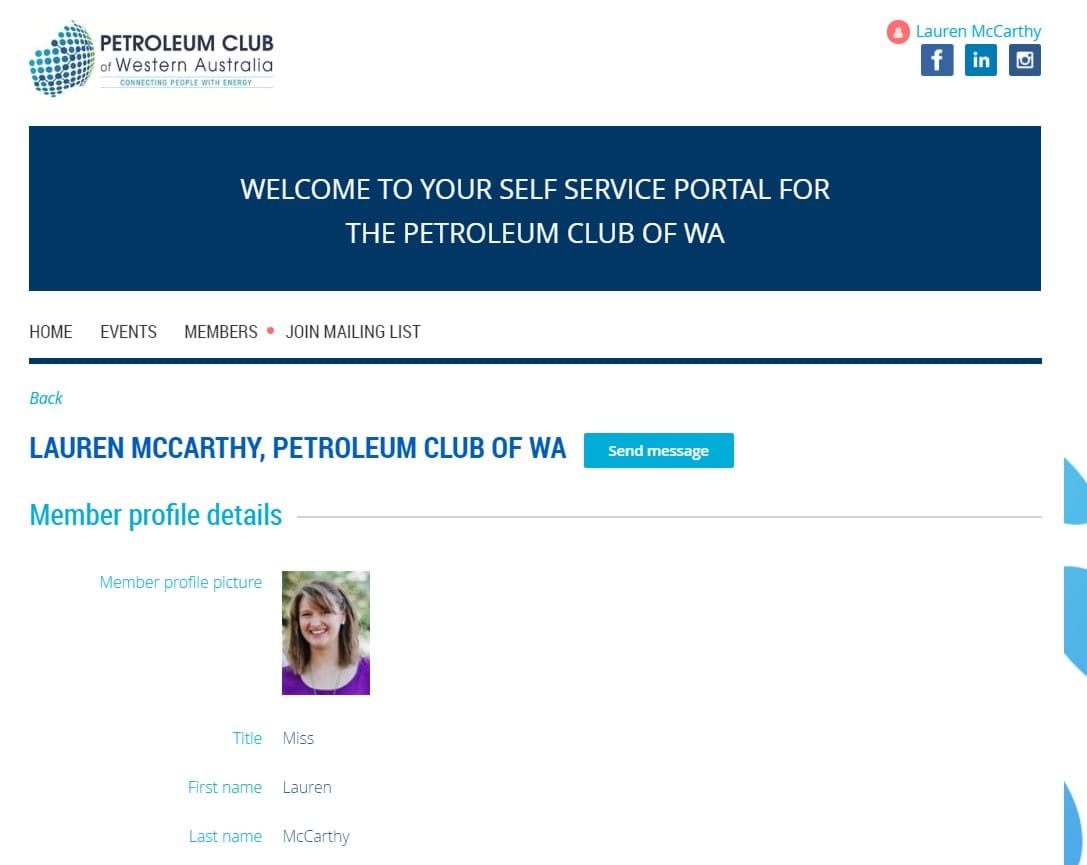The image size is (1087, 865).
Task: Open the Instagram social icon
Action: click(x=1025, y=60)
